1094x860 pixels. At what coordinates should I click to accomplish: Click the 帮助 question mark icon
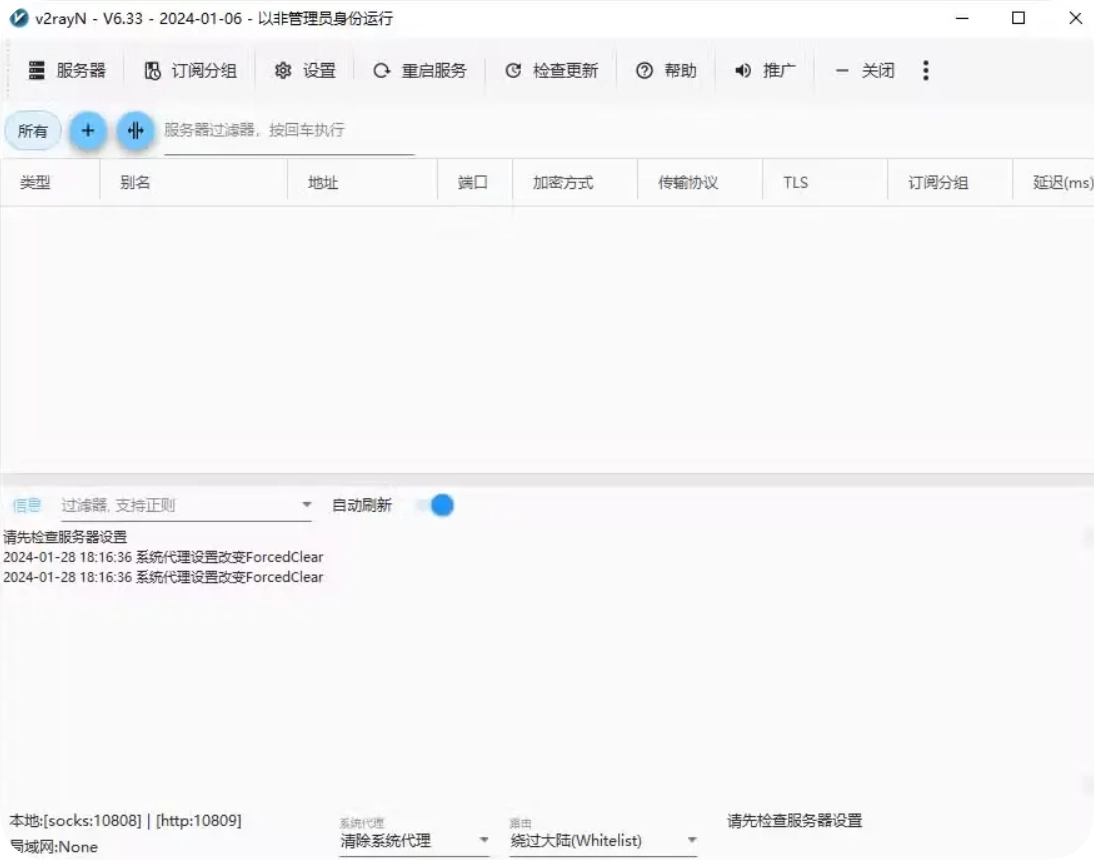coord(645,71)
